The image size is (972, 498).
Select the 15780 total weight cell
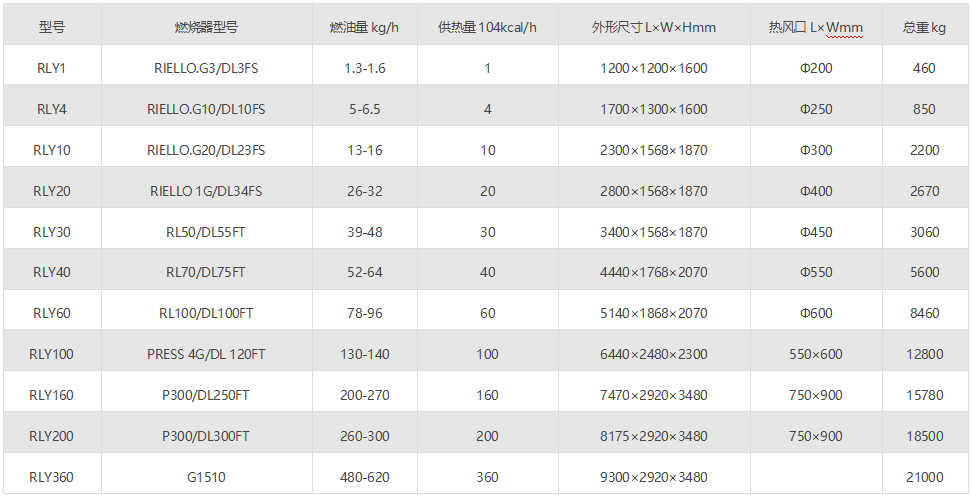(924, 396)
